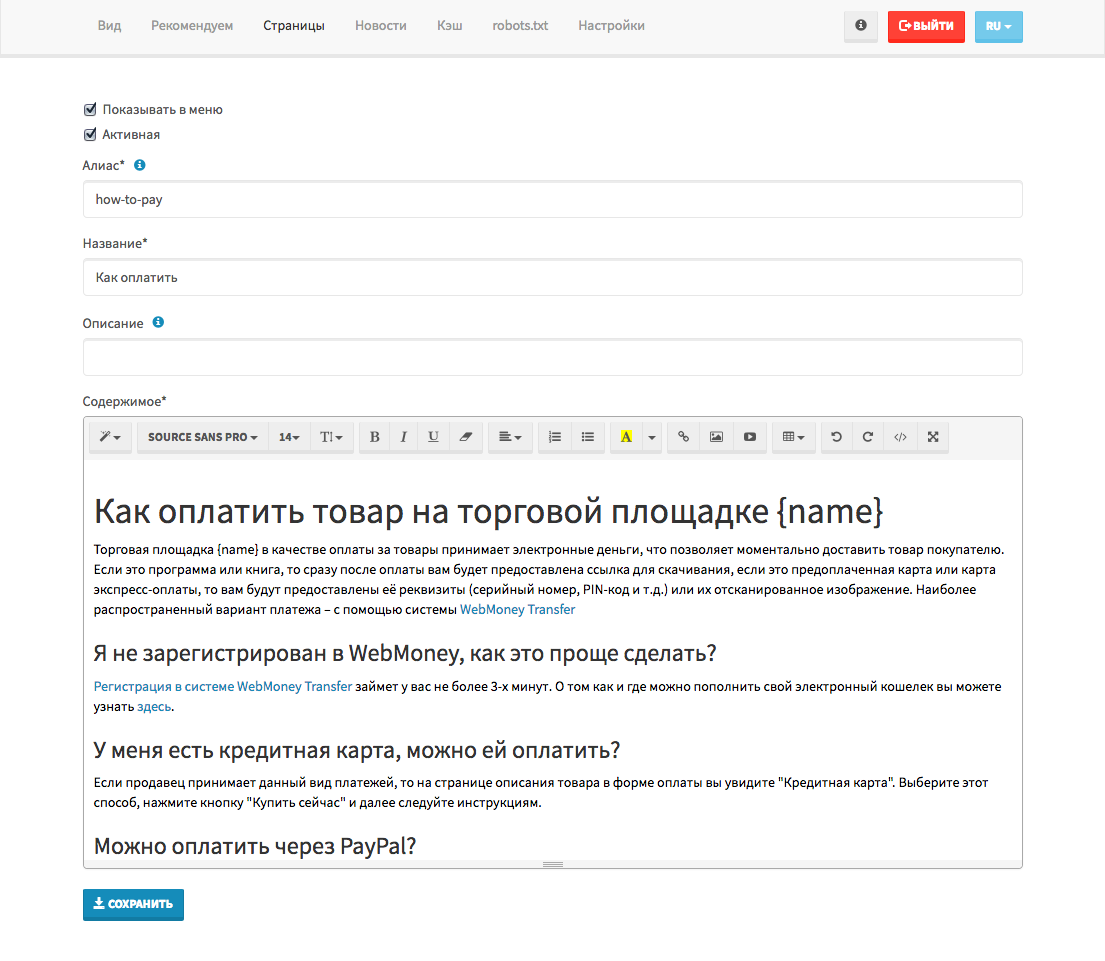Apply italic formatting in the editor
1105x961 pixels.
click(404, 438)
